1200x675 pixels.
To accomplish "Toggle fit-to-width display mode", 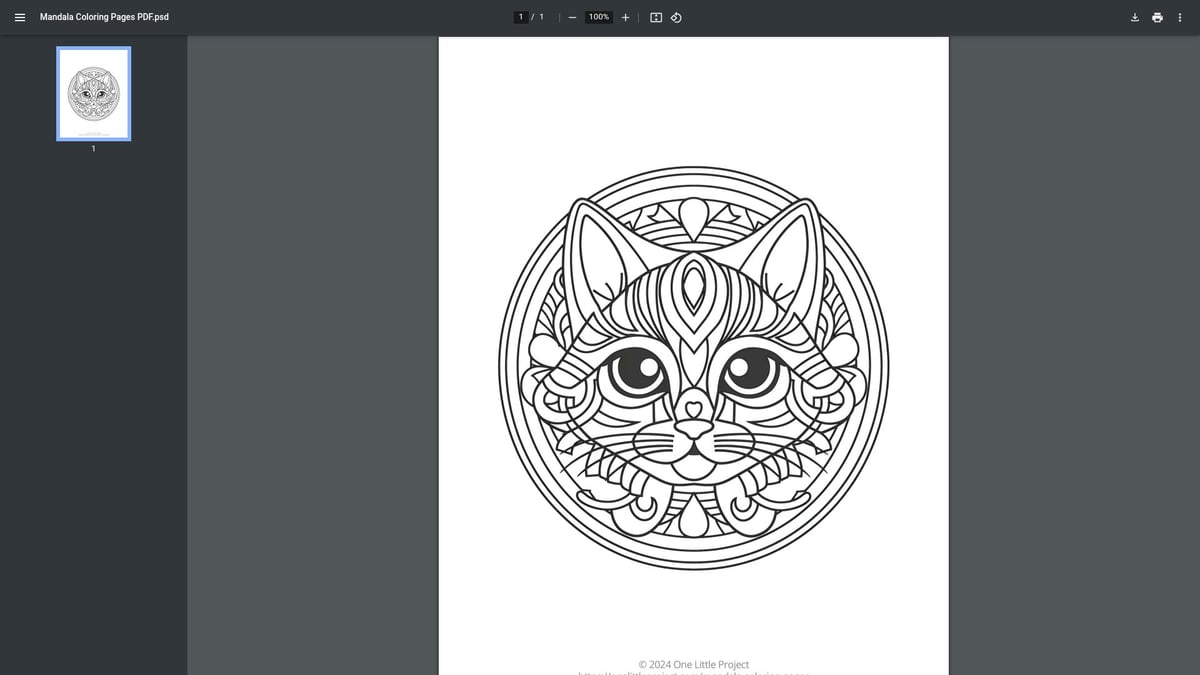I will [x=655, y=17].
